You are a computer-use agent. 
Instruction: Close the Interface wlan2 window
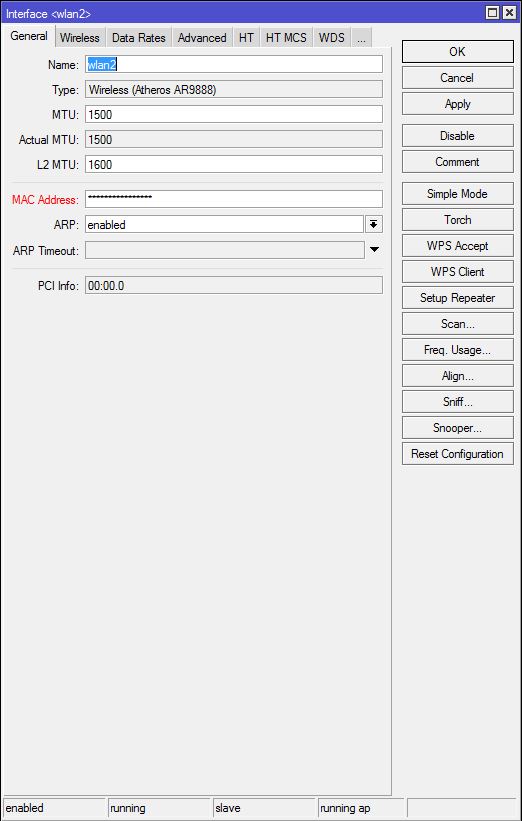508,13
